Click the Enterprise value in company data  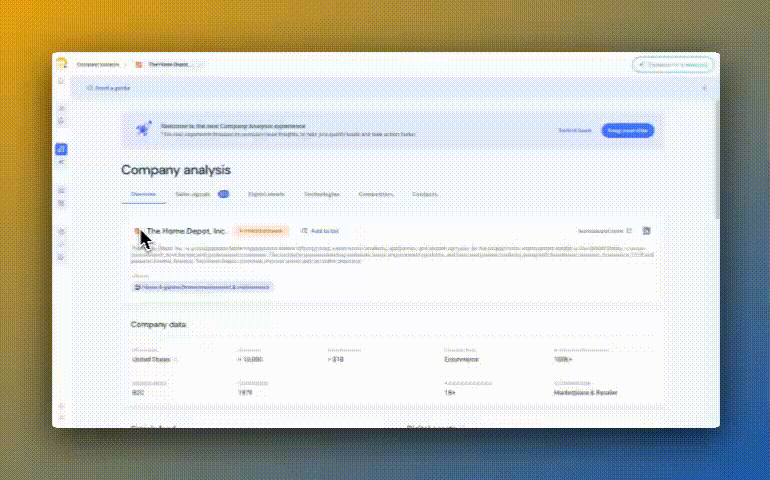click(461, 360)
